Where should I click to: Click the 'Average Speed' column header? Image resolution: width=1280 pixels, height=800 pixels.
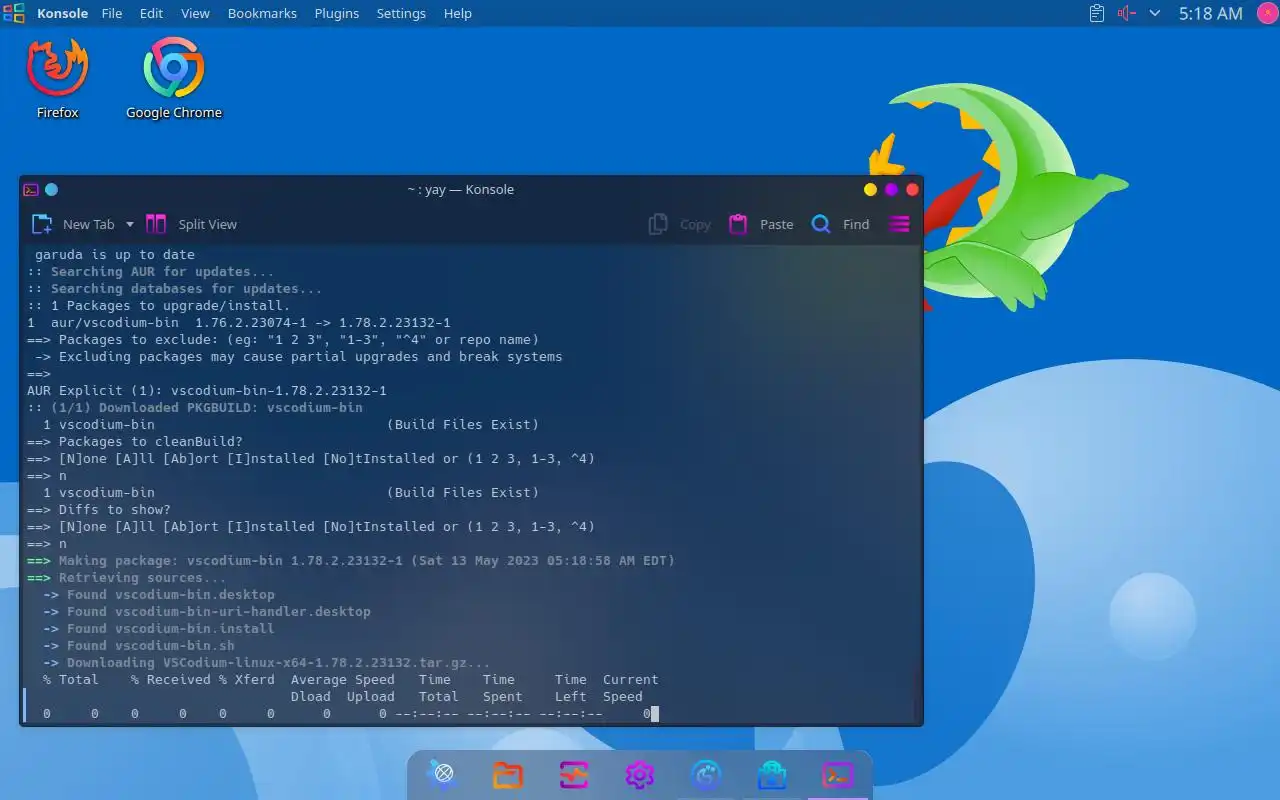pos(343,680)
